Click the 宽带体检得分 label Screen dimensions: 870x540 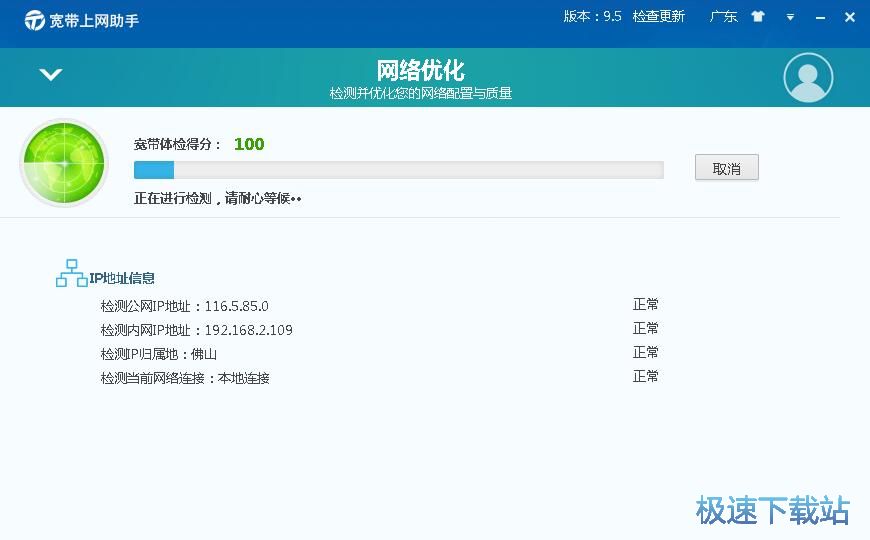point(178,144)
